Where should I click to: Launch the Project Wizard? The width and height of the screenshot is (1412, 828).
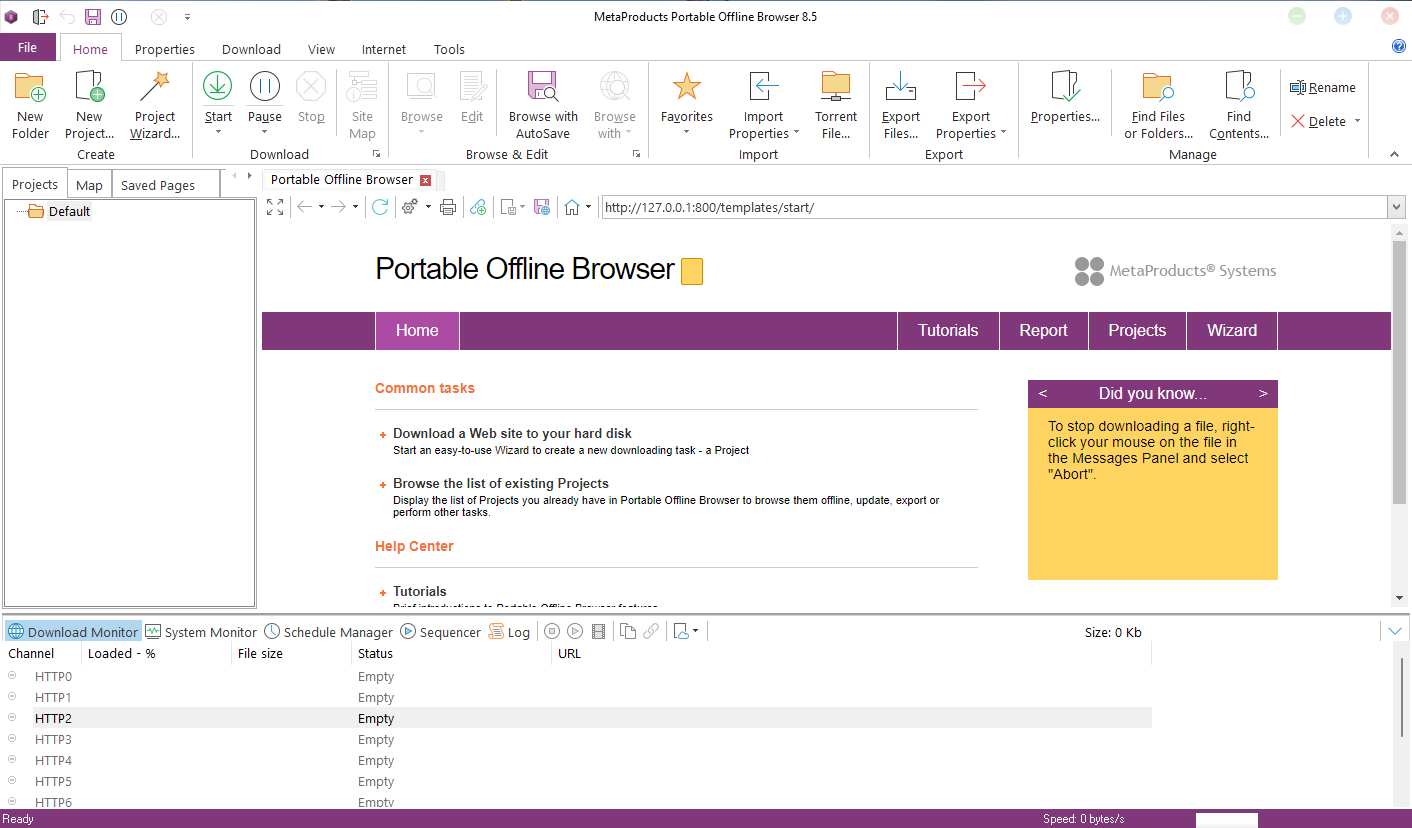click(155, 105)
